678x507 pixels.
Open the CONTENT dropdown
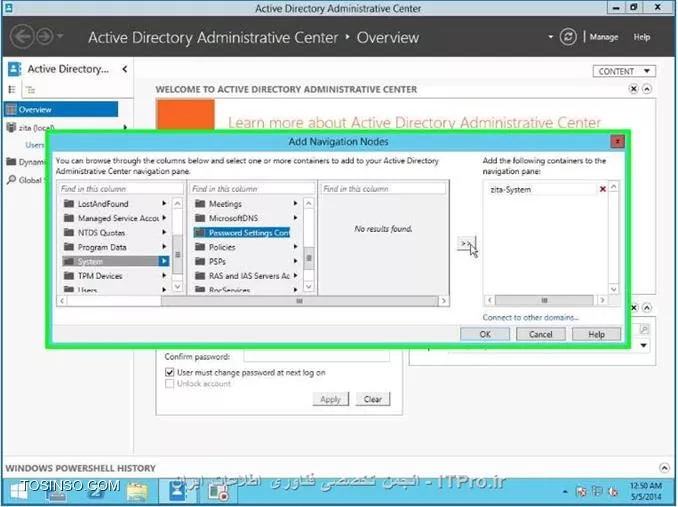624,71
